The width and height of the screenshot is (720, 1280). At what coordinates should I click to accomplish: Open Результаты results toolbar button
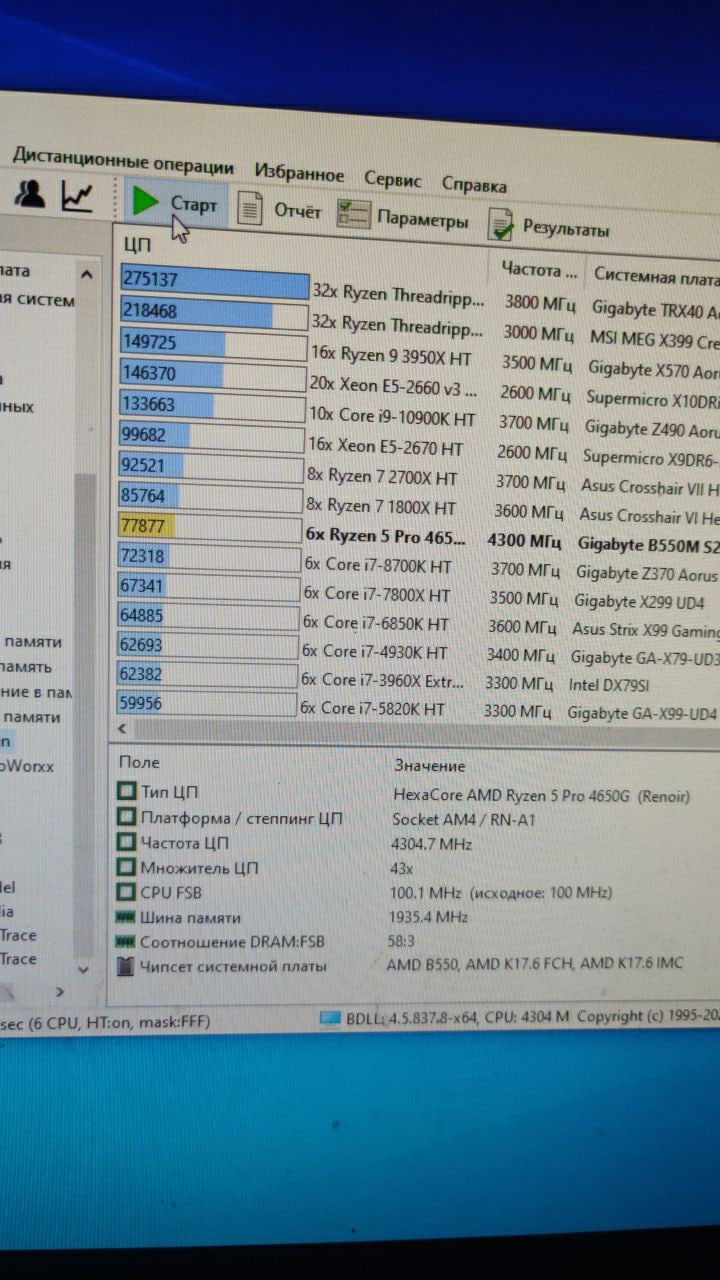click(548, 226)
